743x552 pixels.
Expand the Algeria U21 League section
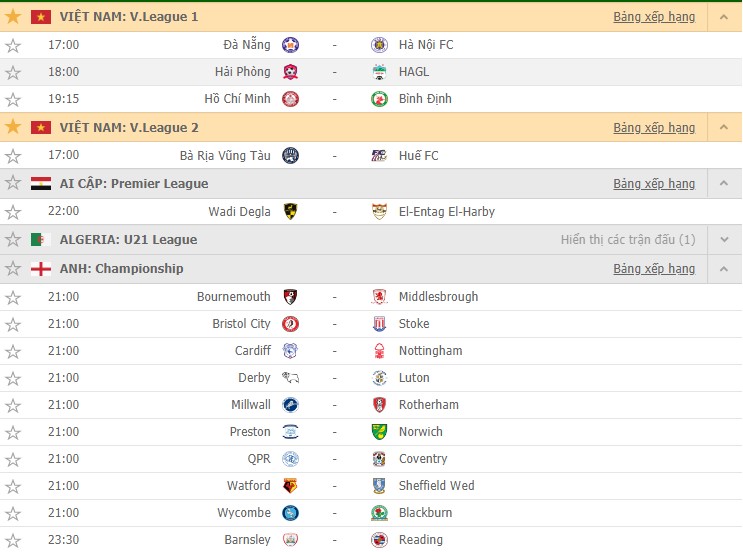[x=724, y=240]
